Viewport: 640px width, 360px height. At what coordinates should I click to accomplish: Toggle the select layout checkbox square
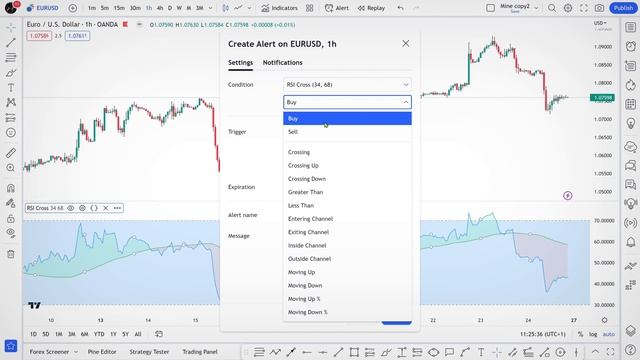coord(491,8)
